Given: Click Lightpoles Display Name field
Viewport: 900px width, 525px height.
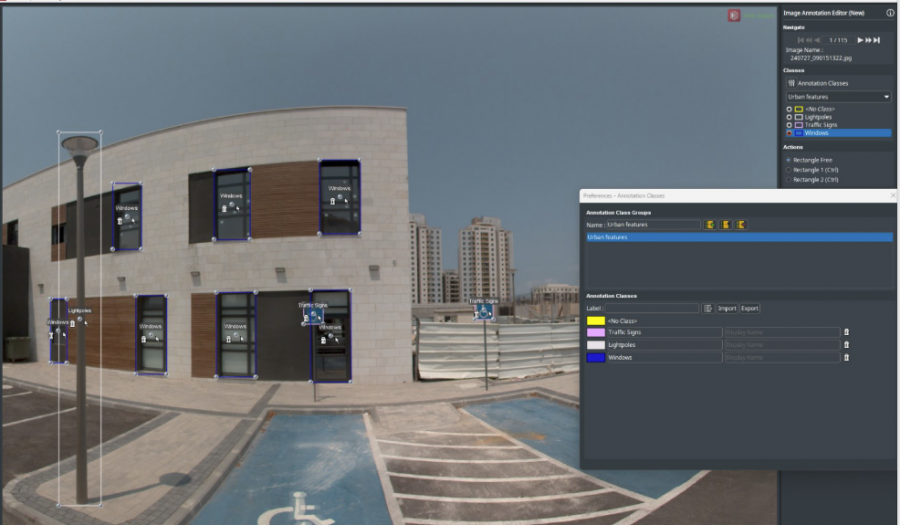Looking at the screenshot, I should click(x=782, y=345).
